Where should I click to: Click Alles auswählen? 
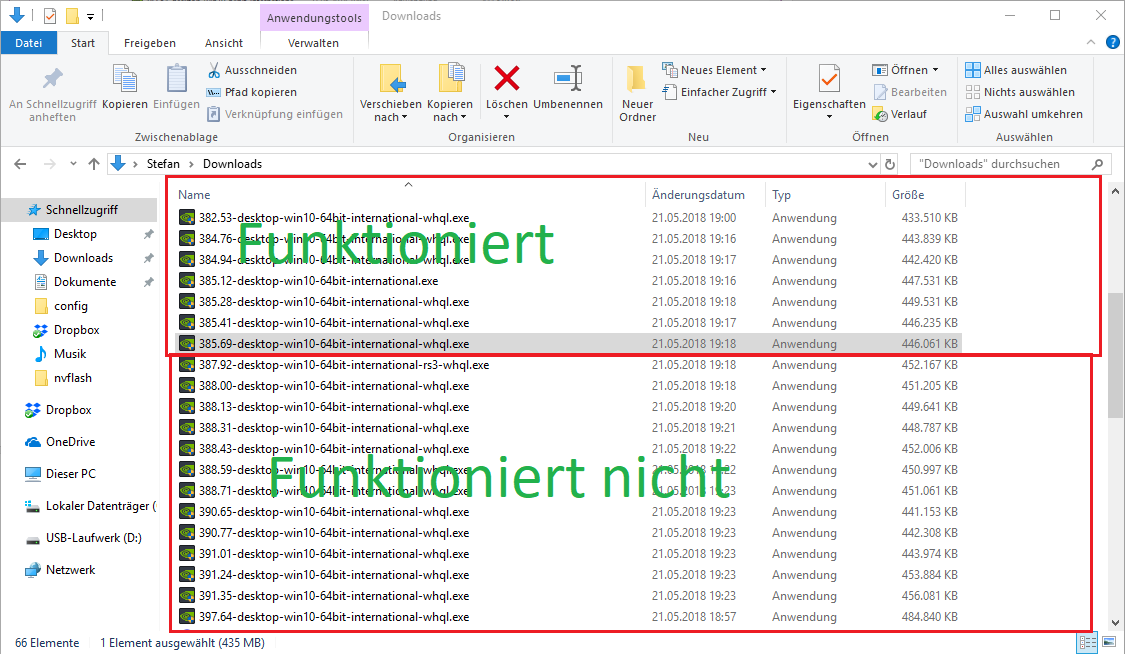click(x=1016, y=70)
